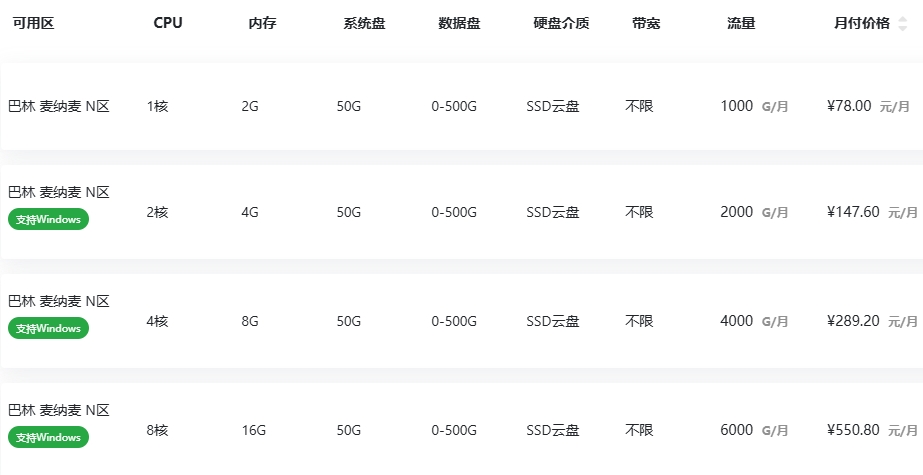Click the 支持Windows badge on 4核 row
The image size is (923, 475).
(x=48, y=328)
